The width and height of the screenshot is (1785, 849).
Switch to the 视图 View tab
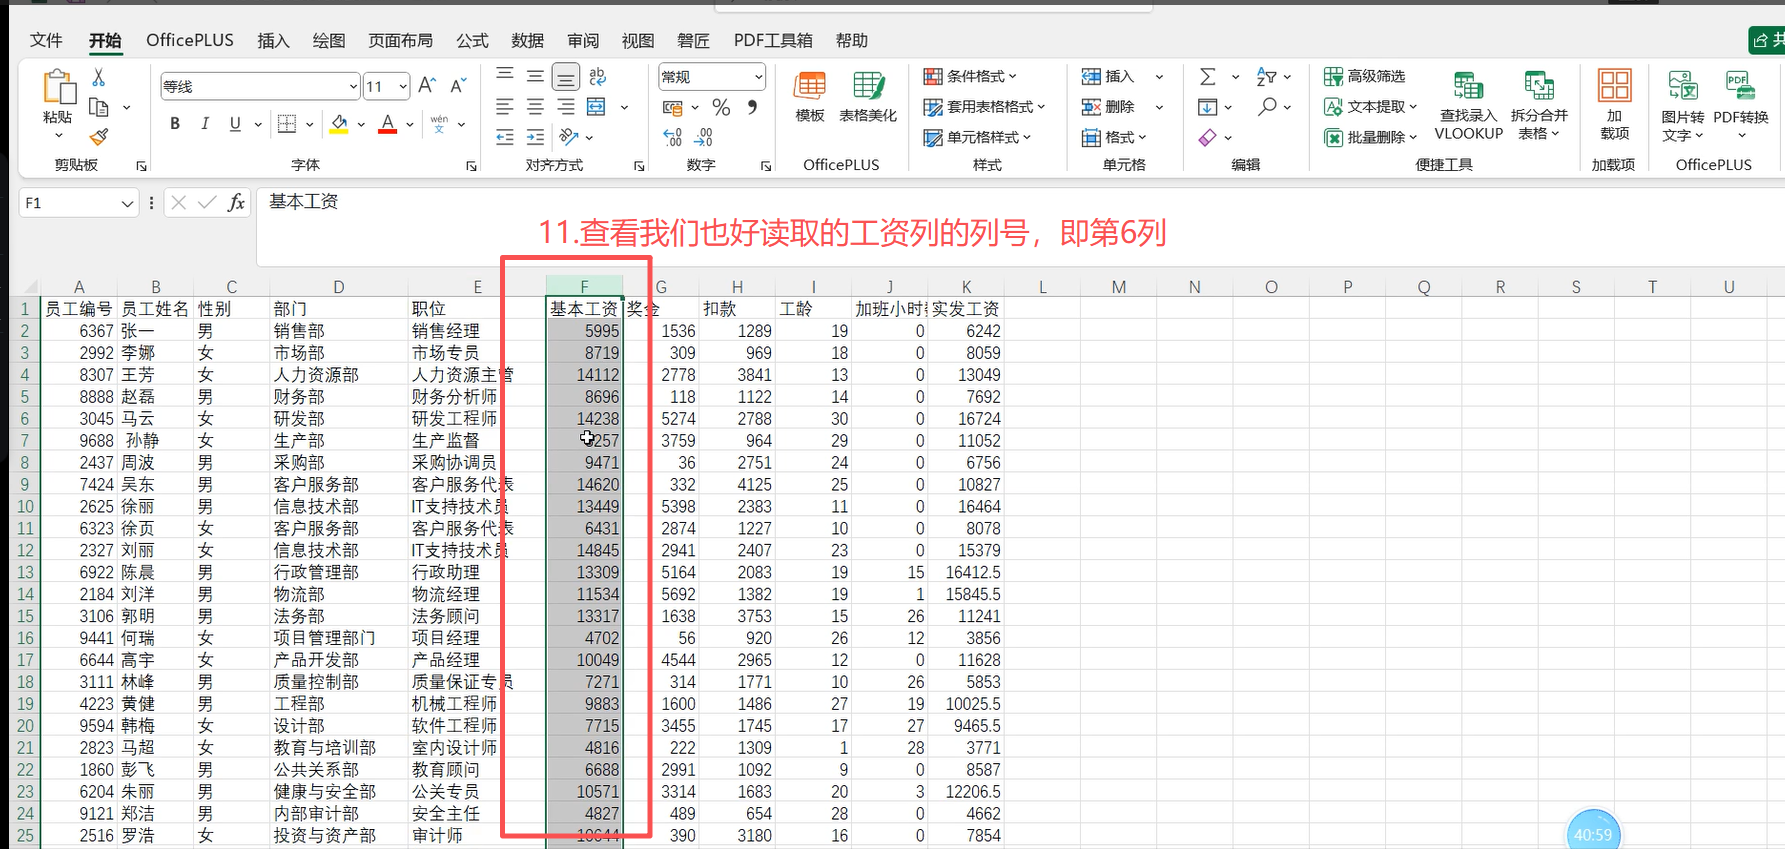[x=638, y=40]
